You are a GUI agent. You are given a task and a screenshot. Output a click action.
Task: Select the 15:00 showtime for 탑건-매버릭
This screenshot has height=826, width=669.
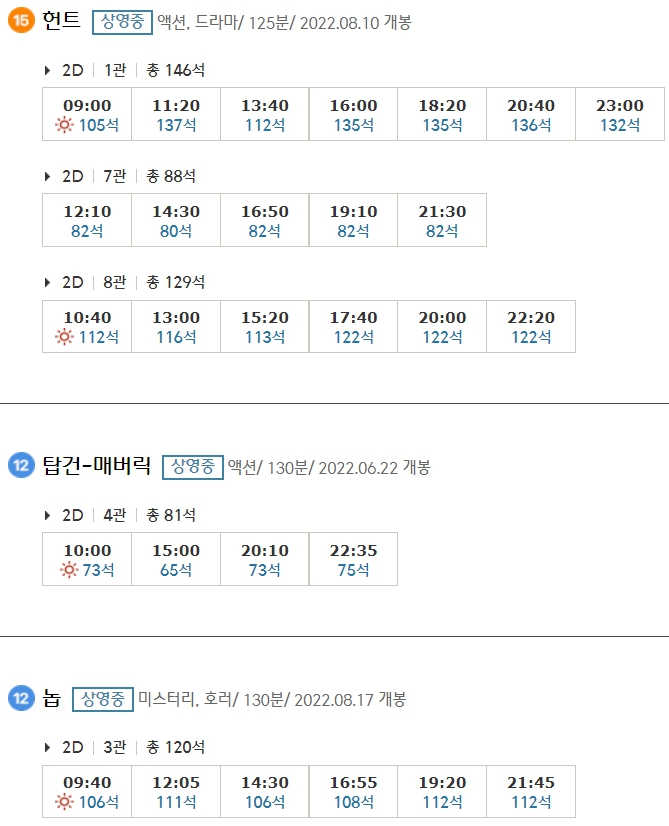174,559
